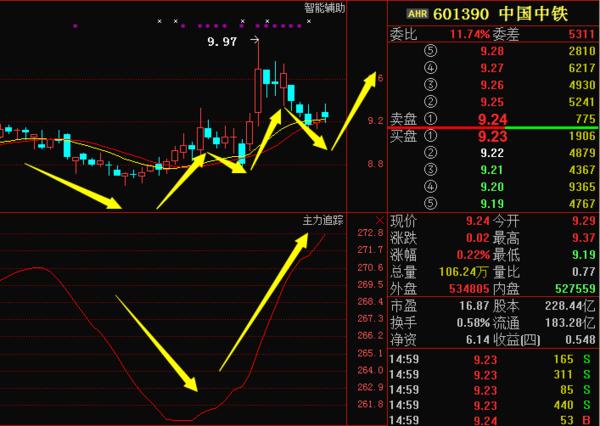Click the 换手 value 0.58%
Viewport: 600px width, 426px height.
473,323
